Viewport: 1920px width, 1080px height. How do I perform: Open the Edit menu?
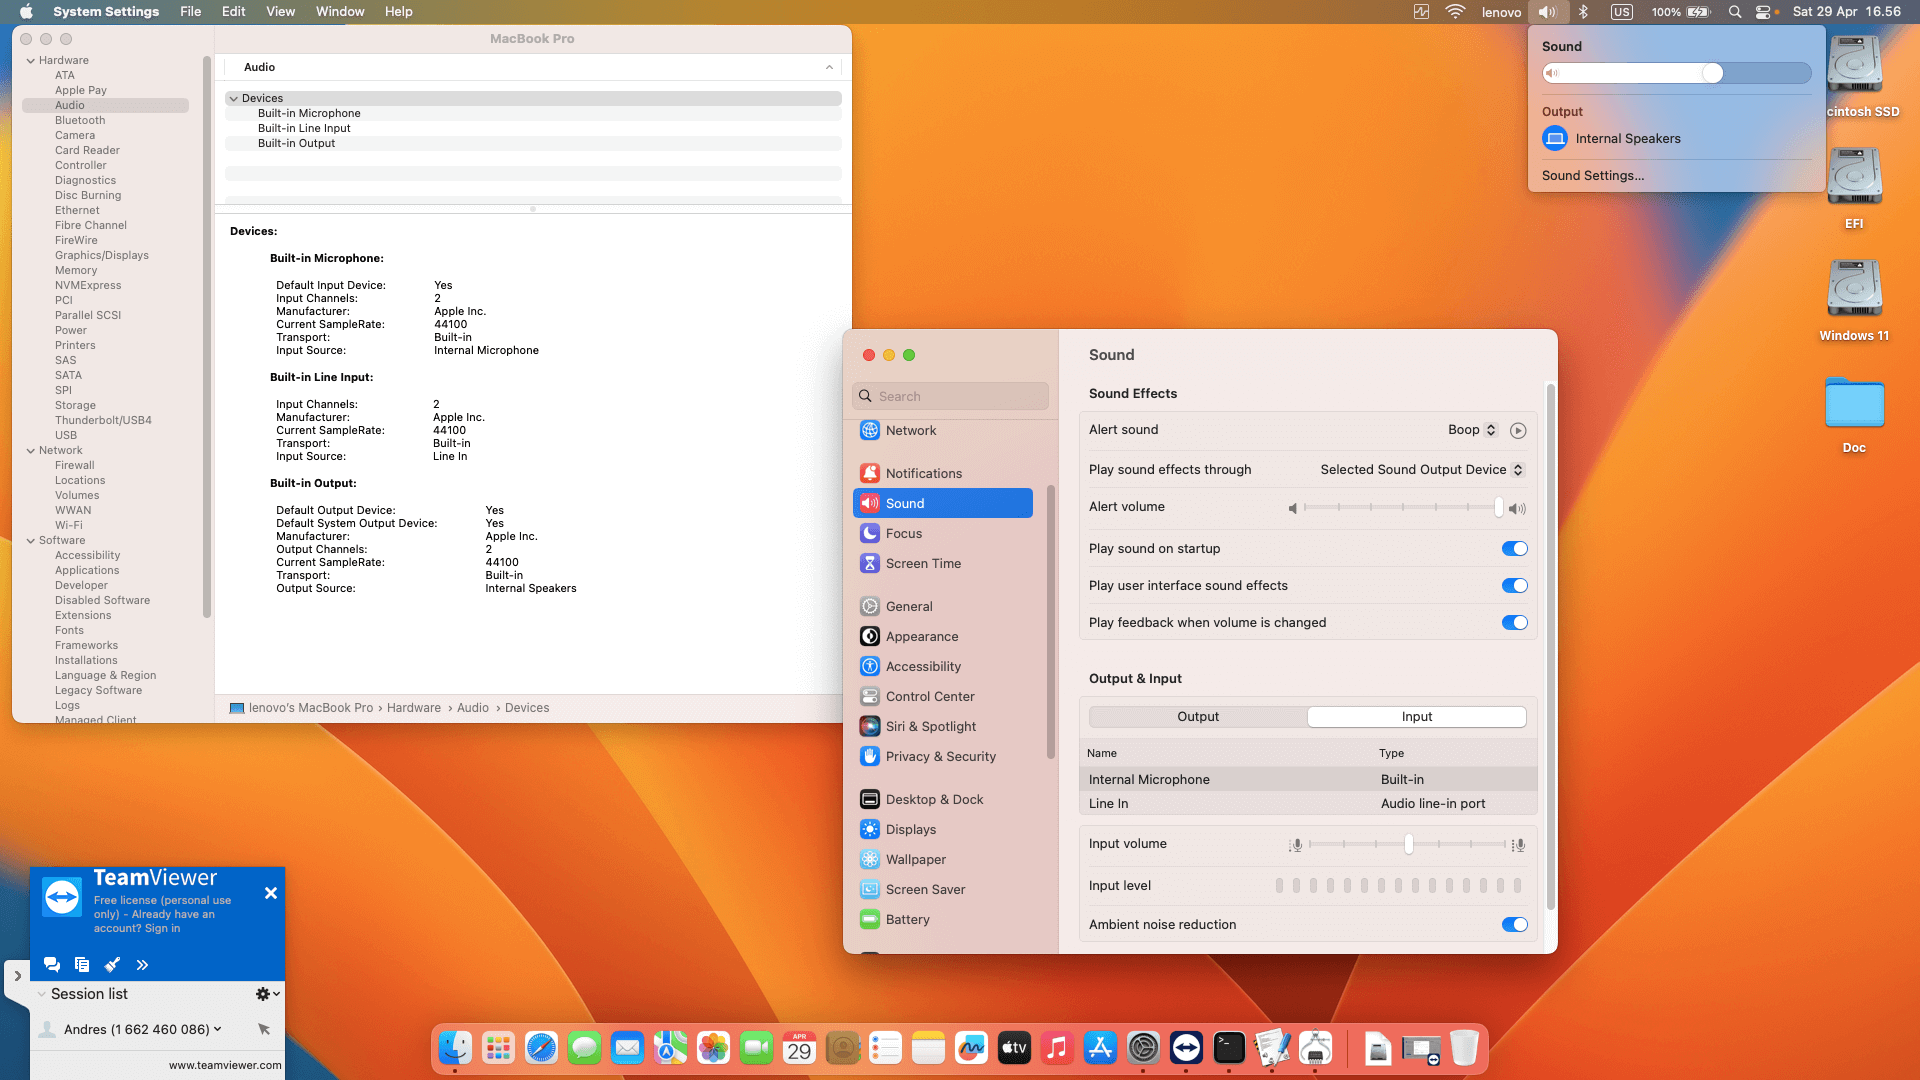click(x=234, y=12)
